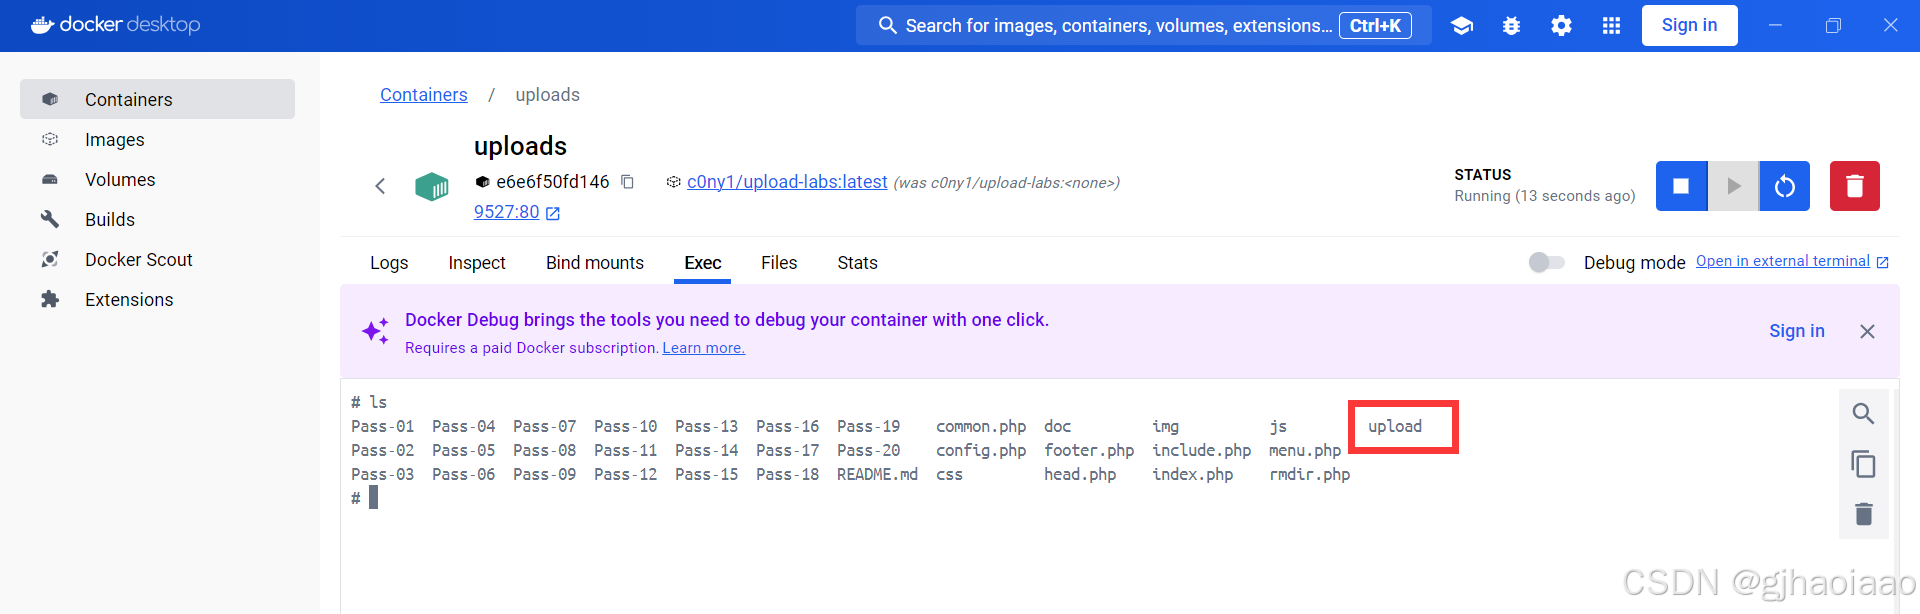Click 'index.php' in the terminal listing
Image resolution: width=1920 pixels, height=614 pixels.
point(1192,475)
